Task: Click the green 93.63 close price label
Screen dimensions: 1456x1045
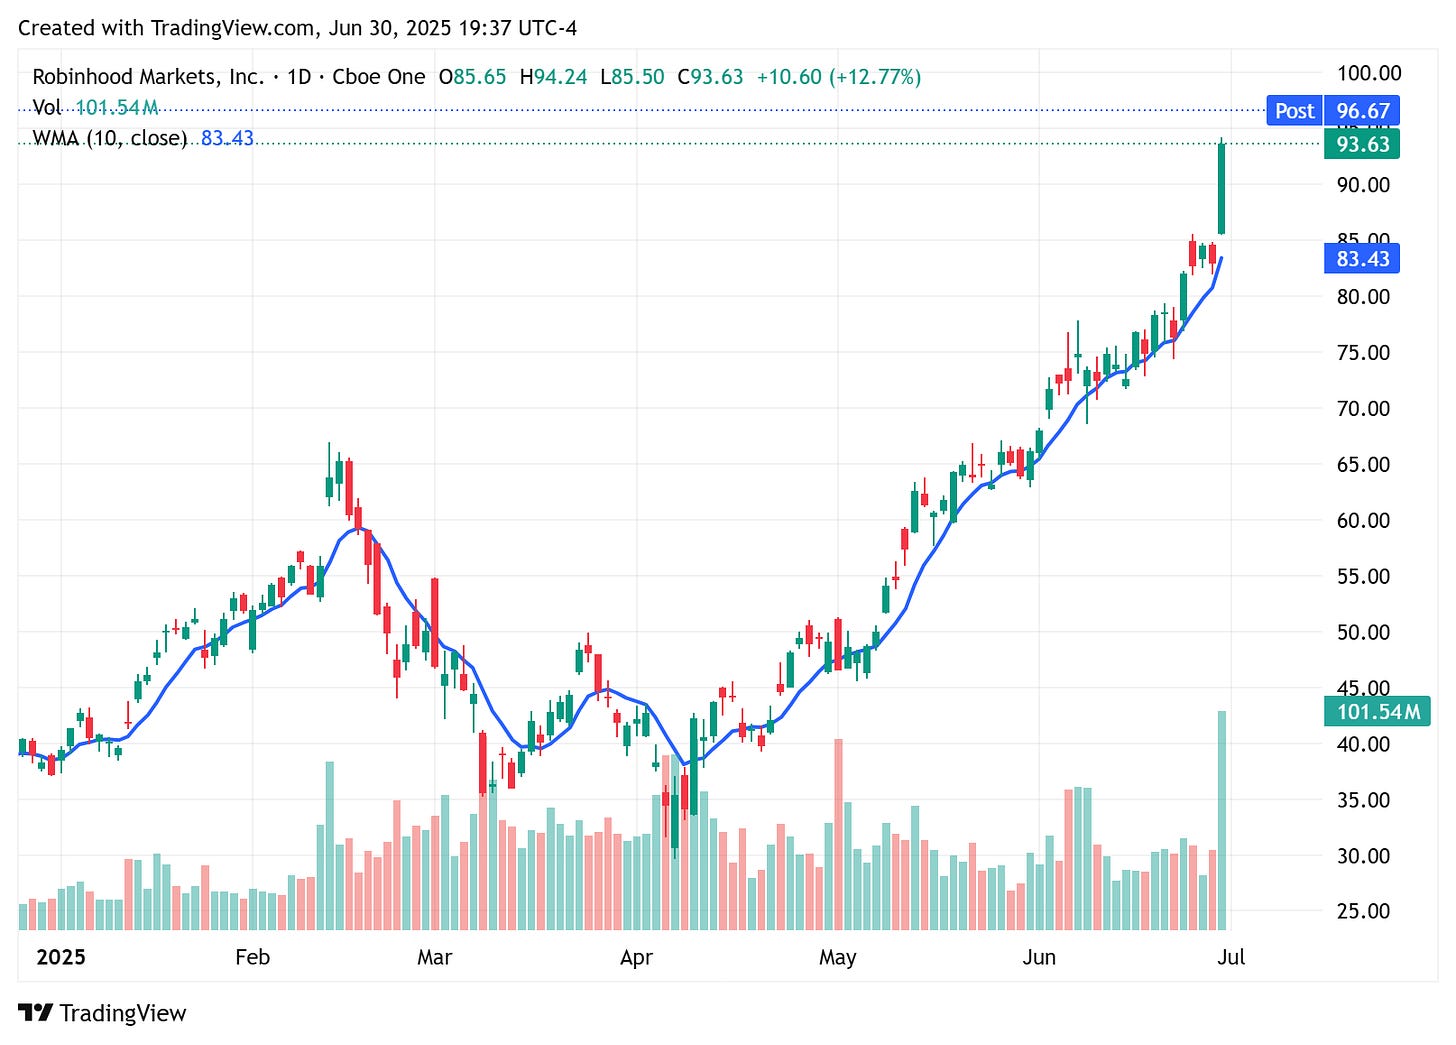Action: 1362,145
